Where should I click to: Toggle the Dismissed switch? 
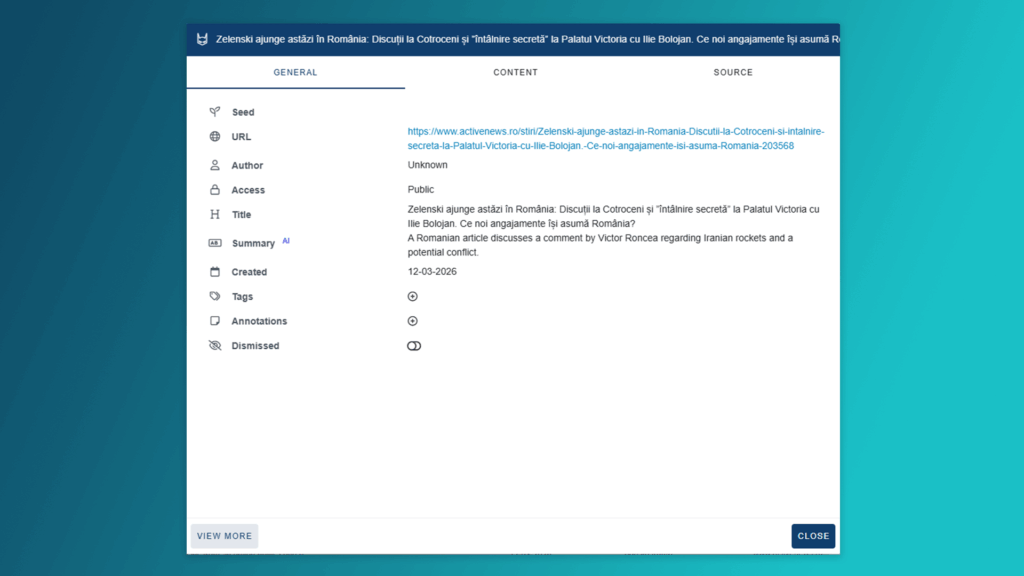point(414,346)
